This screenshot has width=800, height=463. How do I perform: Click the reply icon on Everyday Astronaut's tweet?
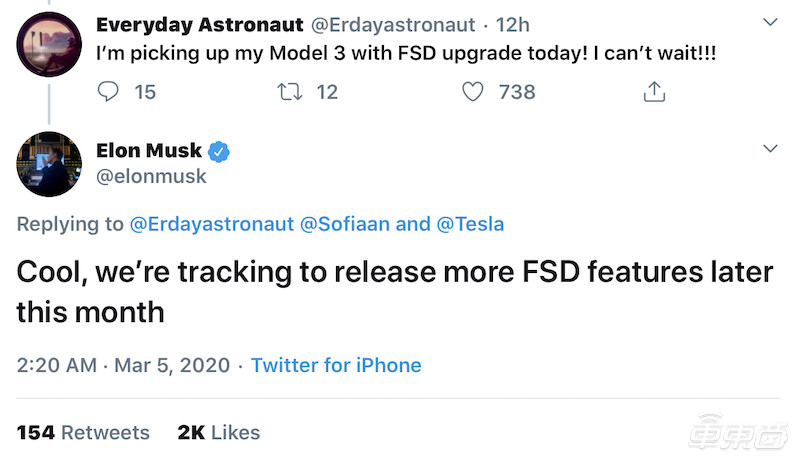[109, 92]
